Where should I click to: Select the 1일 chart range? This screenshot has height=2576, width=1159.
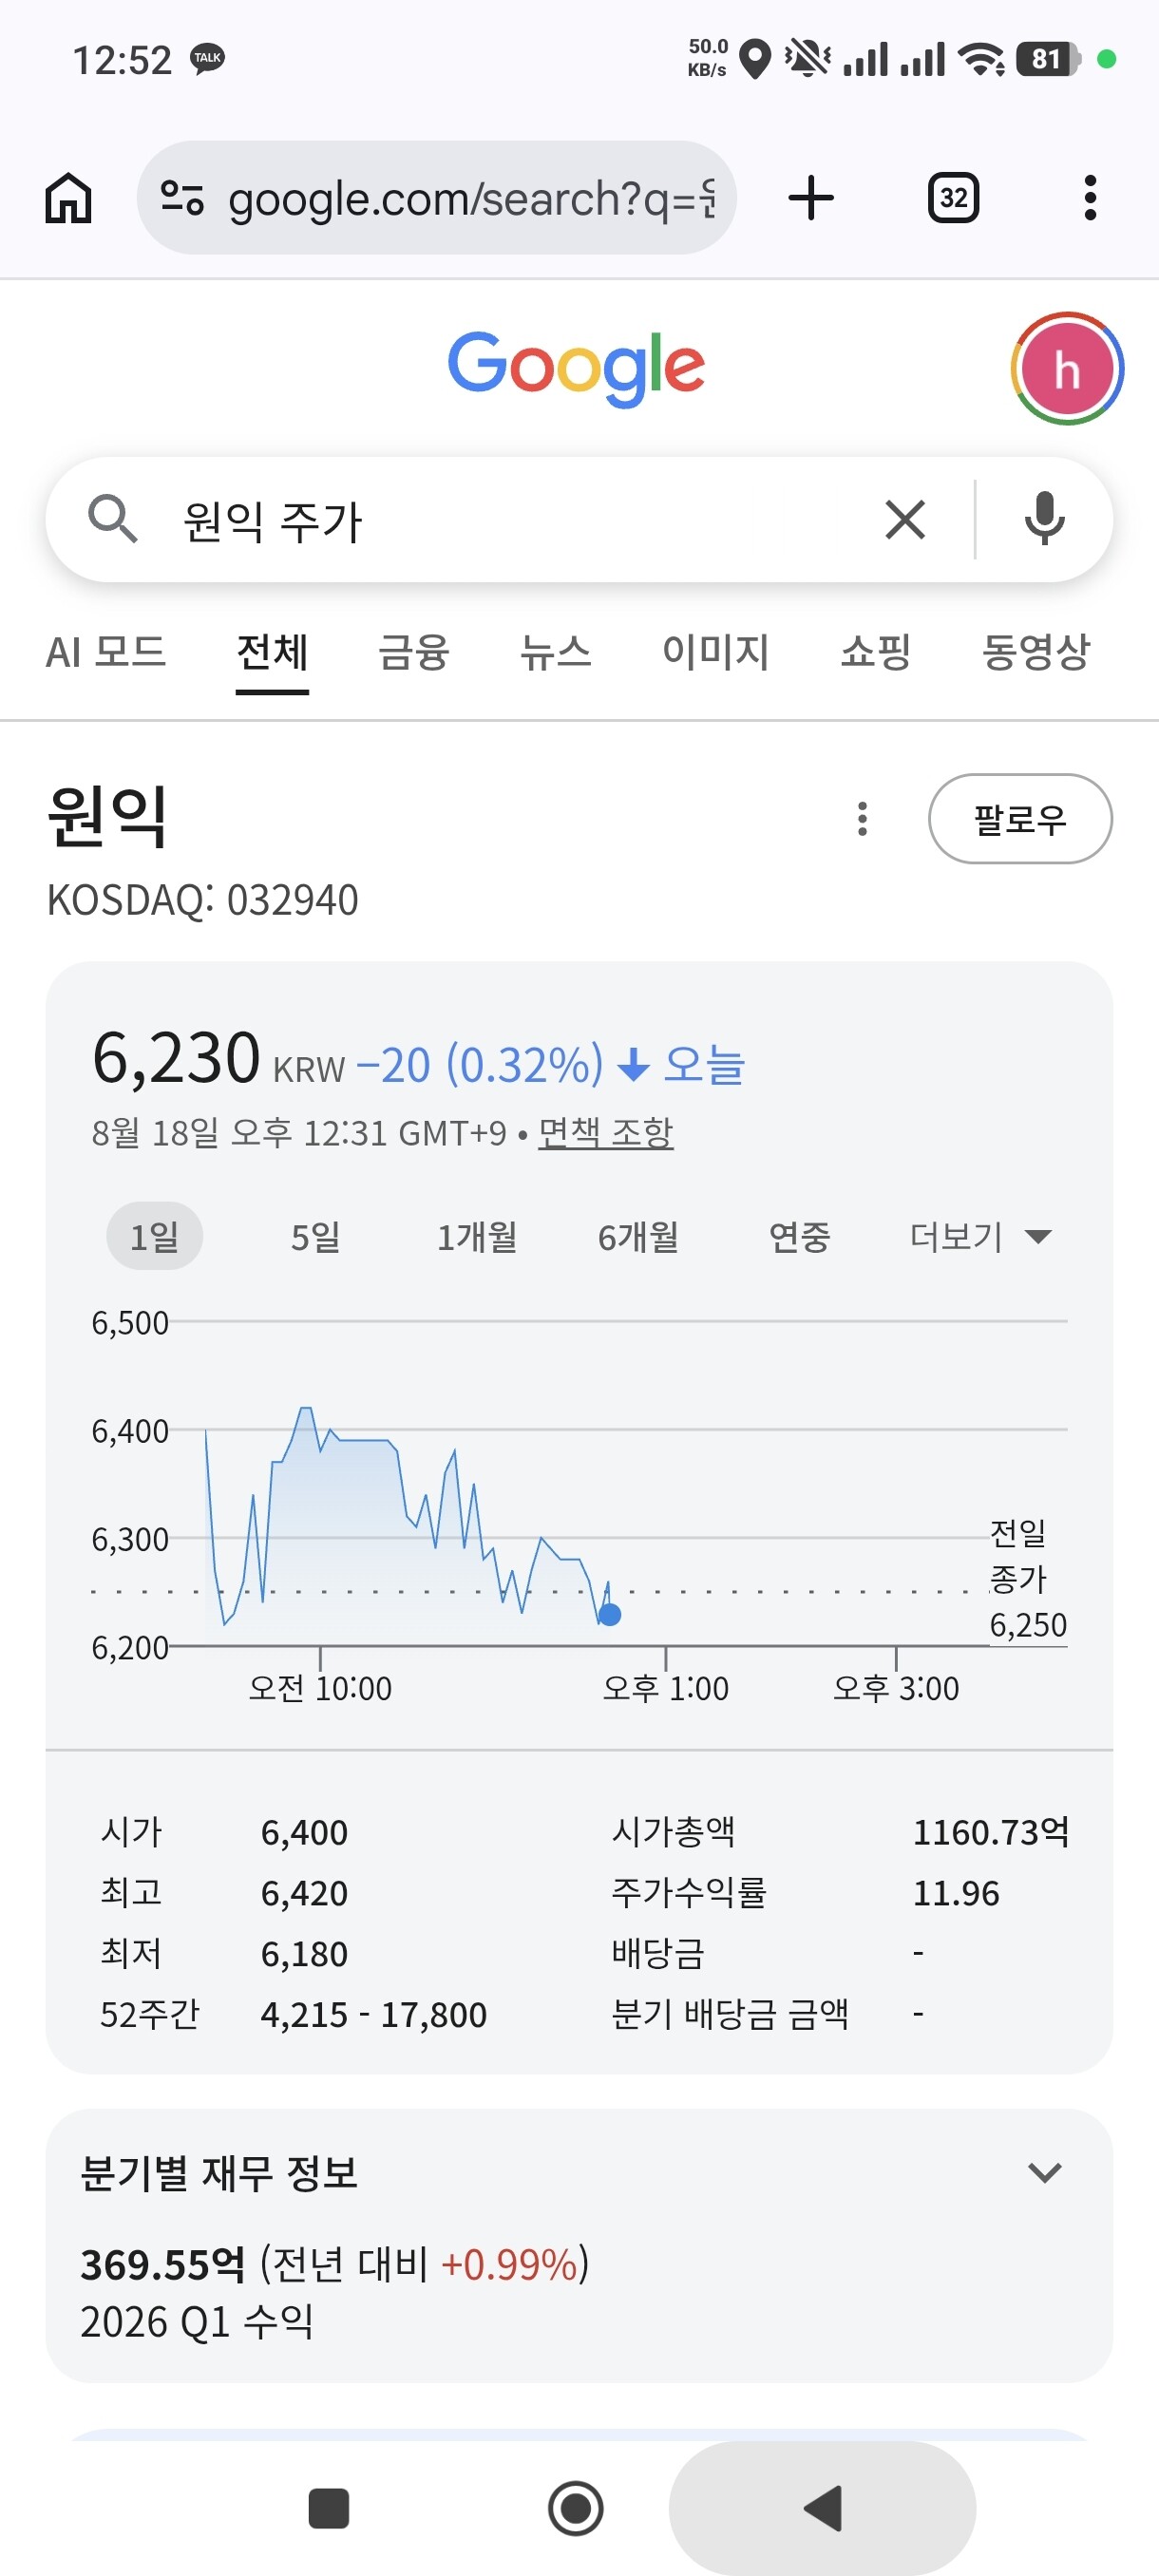154,1237
